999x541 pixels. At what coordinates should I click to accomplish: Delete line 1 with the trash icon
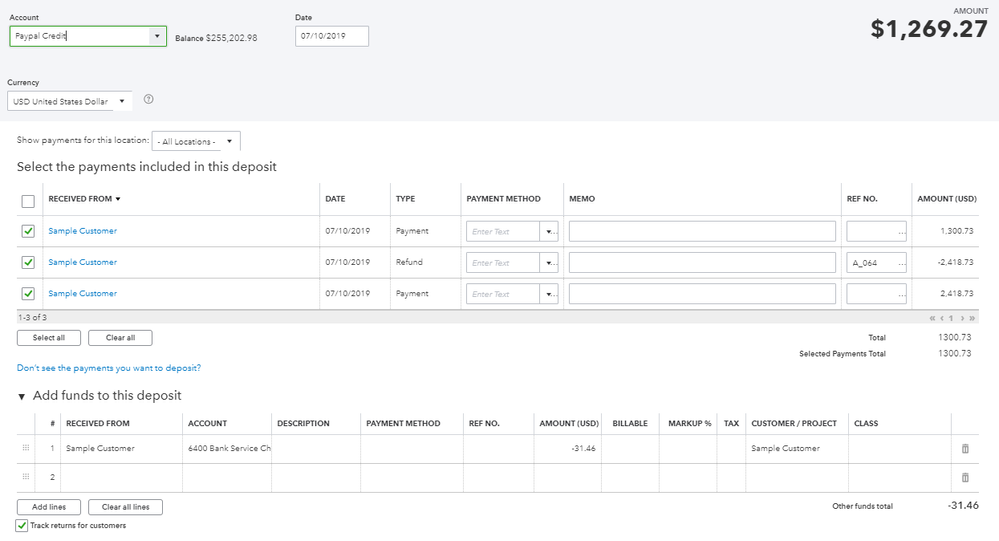tap(965, 449)
